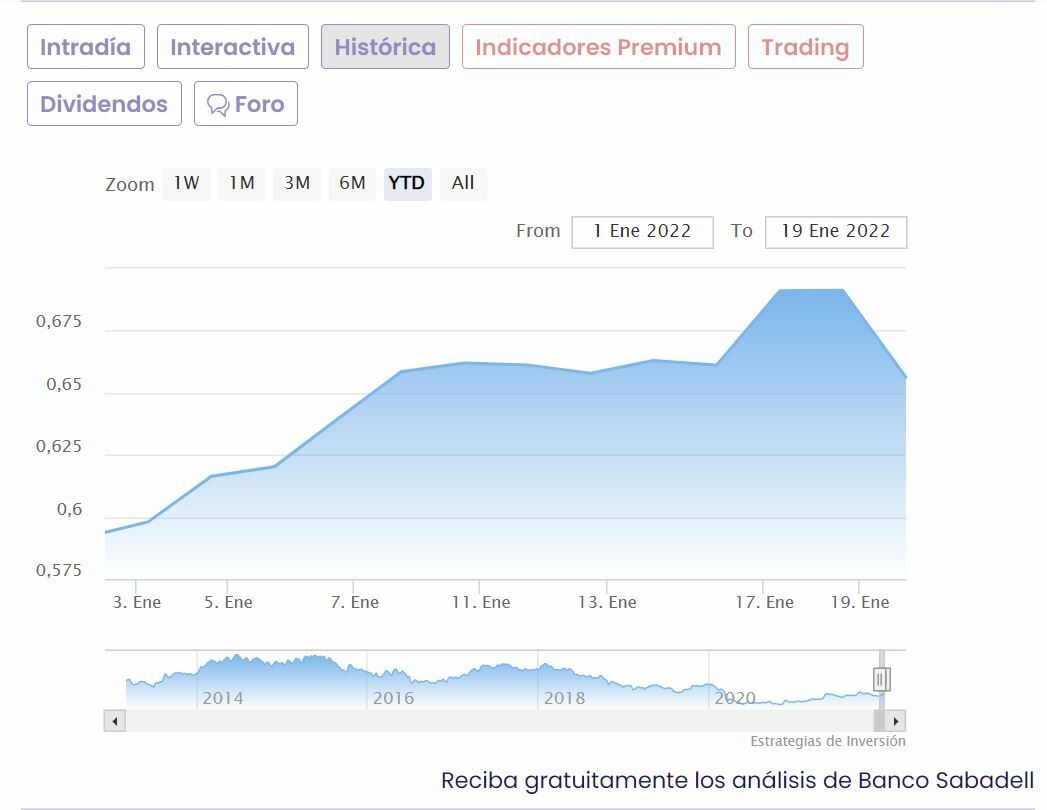Viewport: 1047px width, 810px height.
Task: Show All historical data range
Action: [x=463, y=184]
